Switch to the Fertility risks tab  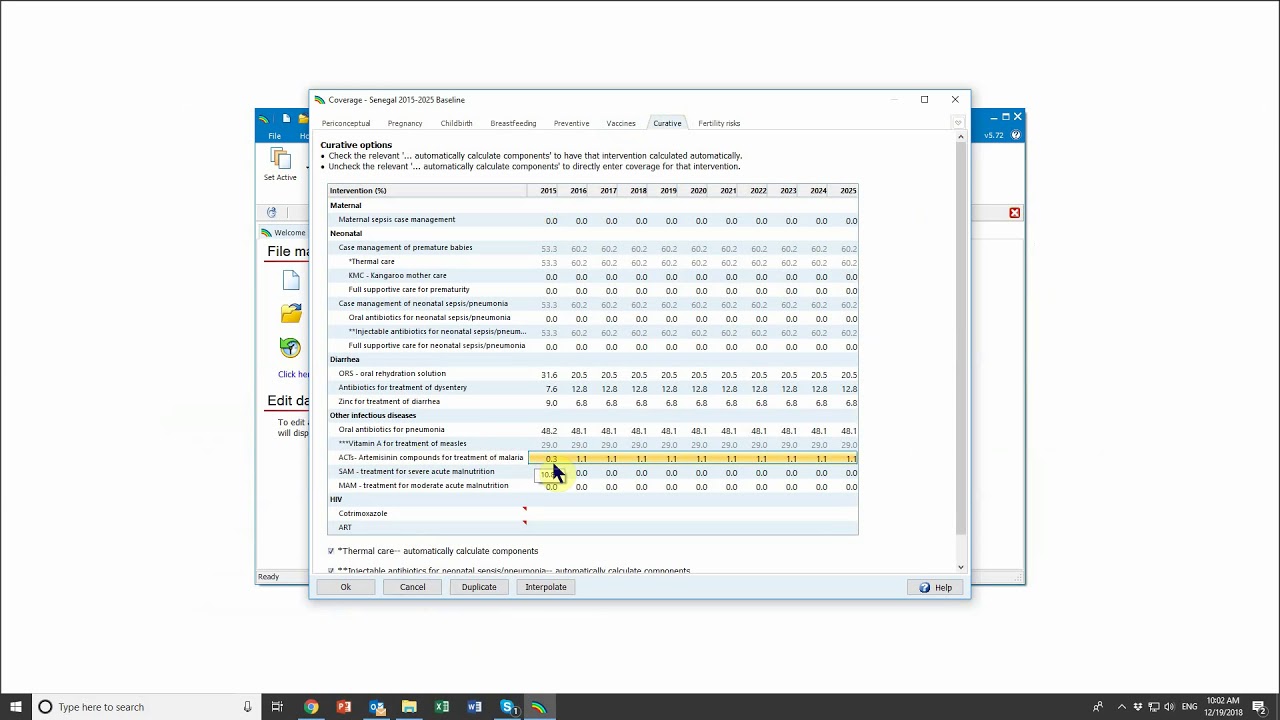coord(719,123)
